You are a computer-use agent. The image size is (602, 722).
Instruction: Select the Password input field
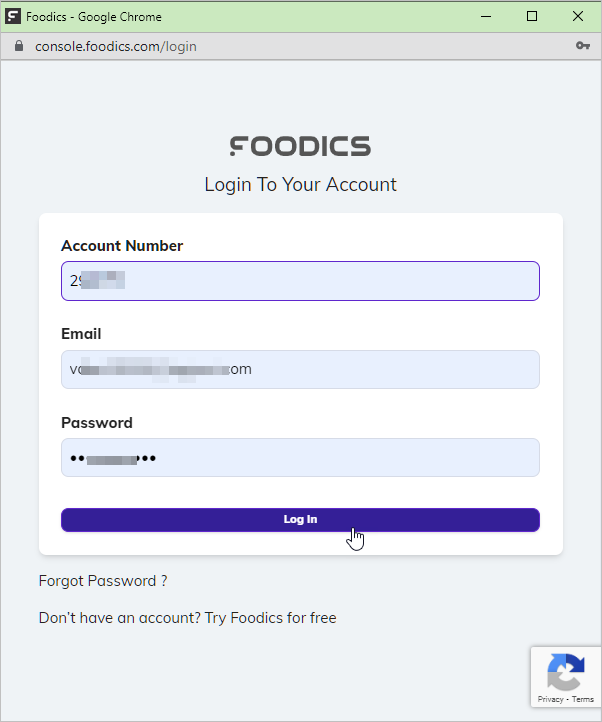(x=300, y=458)
